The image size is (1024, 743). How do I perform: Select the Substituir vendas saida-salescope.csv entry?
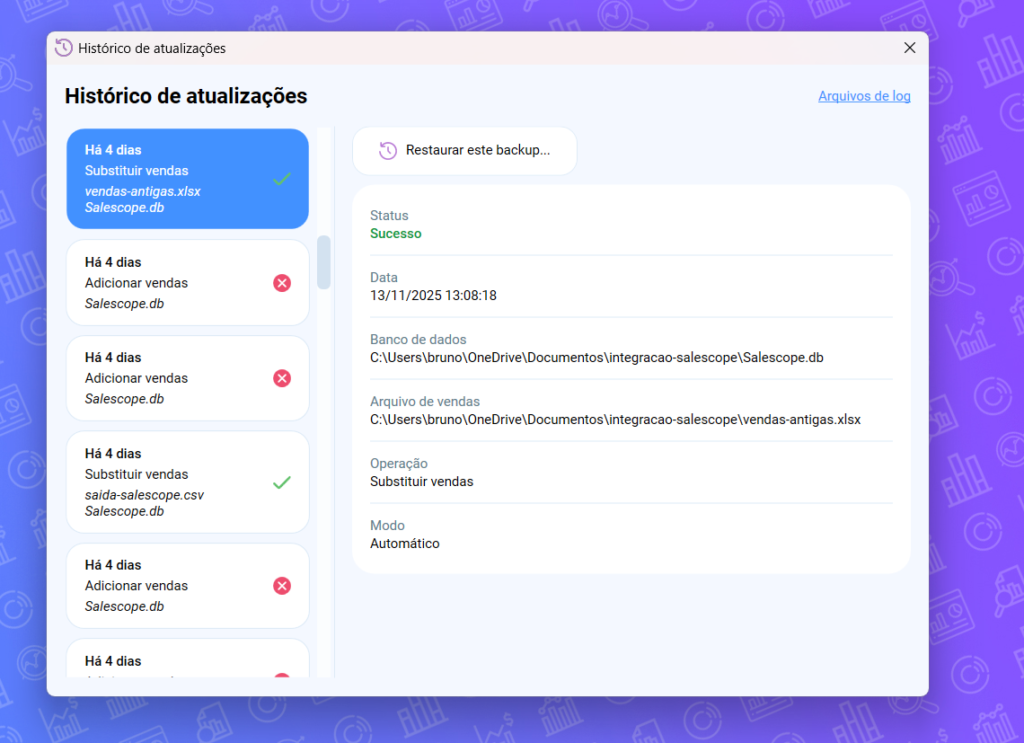(x=170, y=482)
